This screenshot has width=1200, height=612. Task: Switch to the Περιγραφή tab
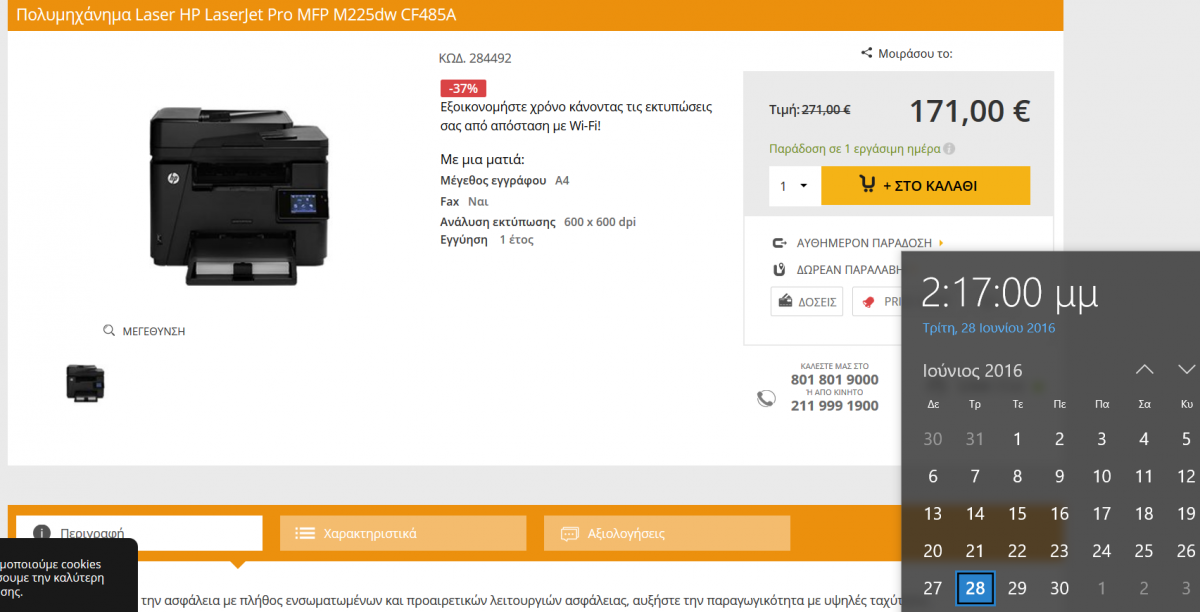coord(139,533)
